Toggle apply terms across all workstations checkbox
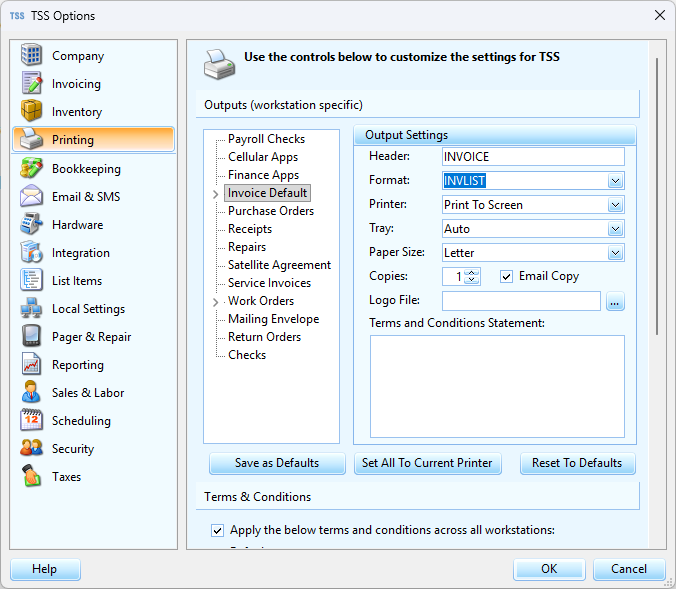The height and width of the screenshot is (589, 676). pos(217,530)
